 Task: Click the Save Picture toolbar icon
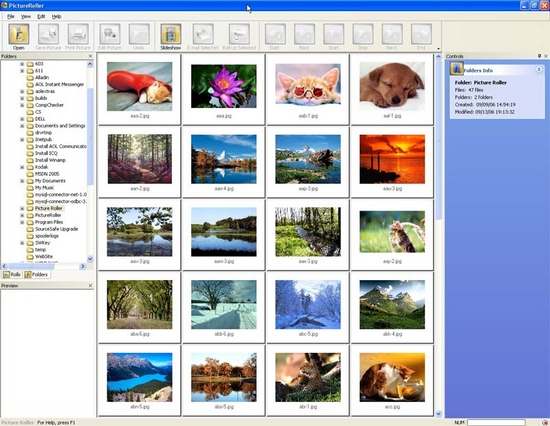coord(48,34)
